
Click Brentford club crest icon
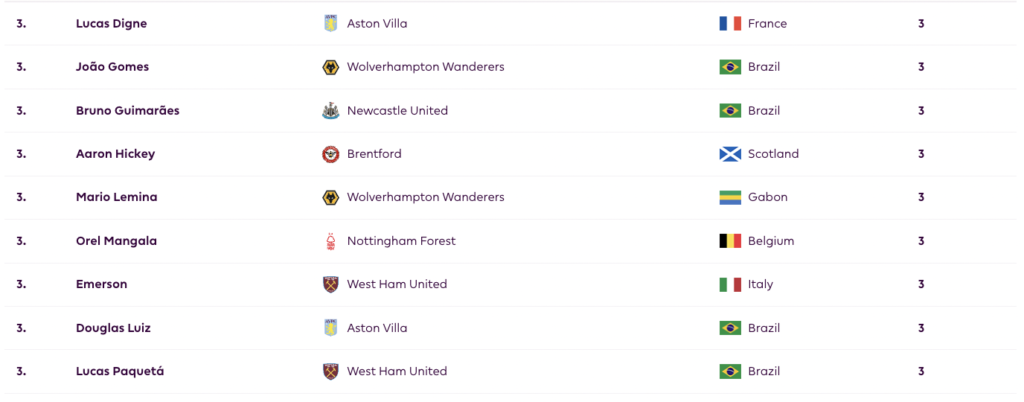[330, 154]
